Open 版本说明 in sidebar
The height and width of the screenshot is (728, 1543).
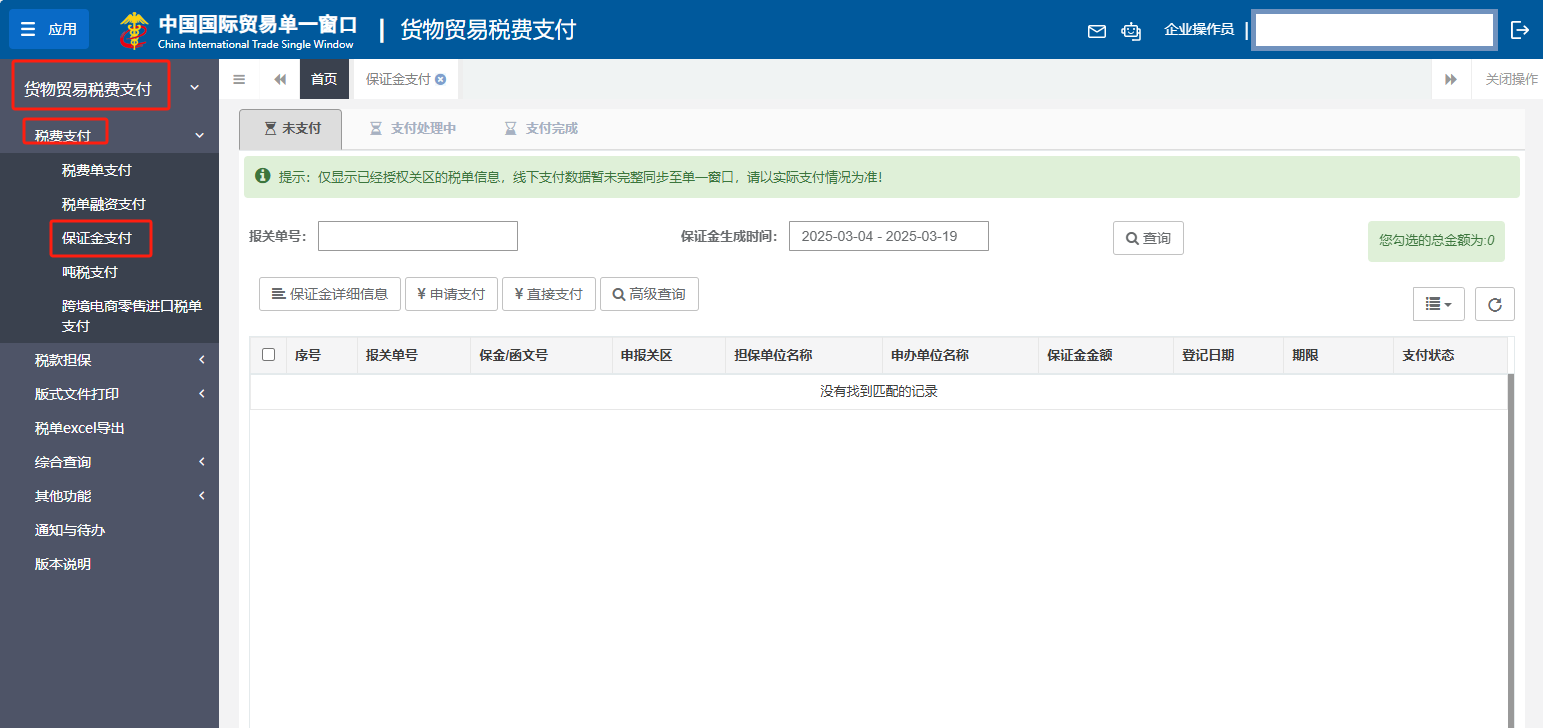click(63, 564)
